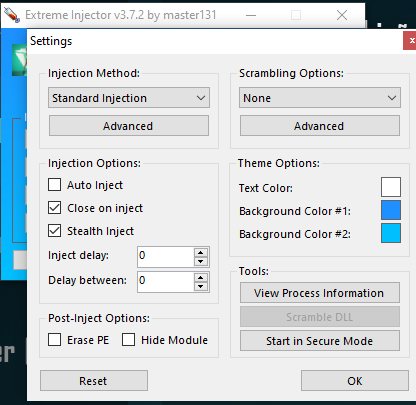This screenshot has width=416, height=405.
Task: Click Advanced under Scrambling Options
Action: (320, 126)
